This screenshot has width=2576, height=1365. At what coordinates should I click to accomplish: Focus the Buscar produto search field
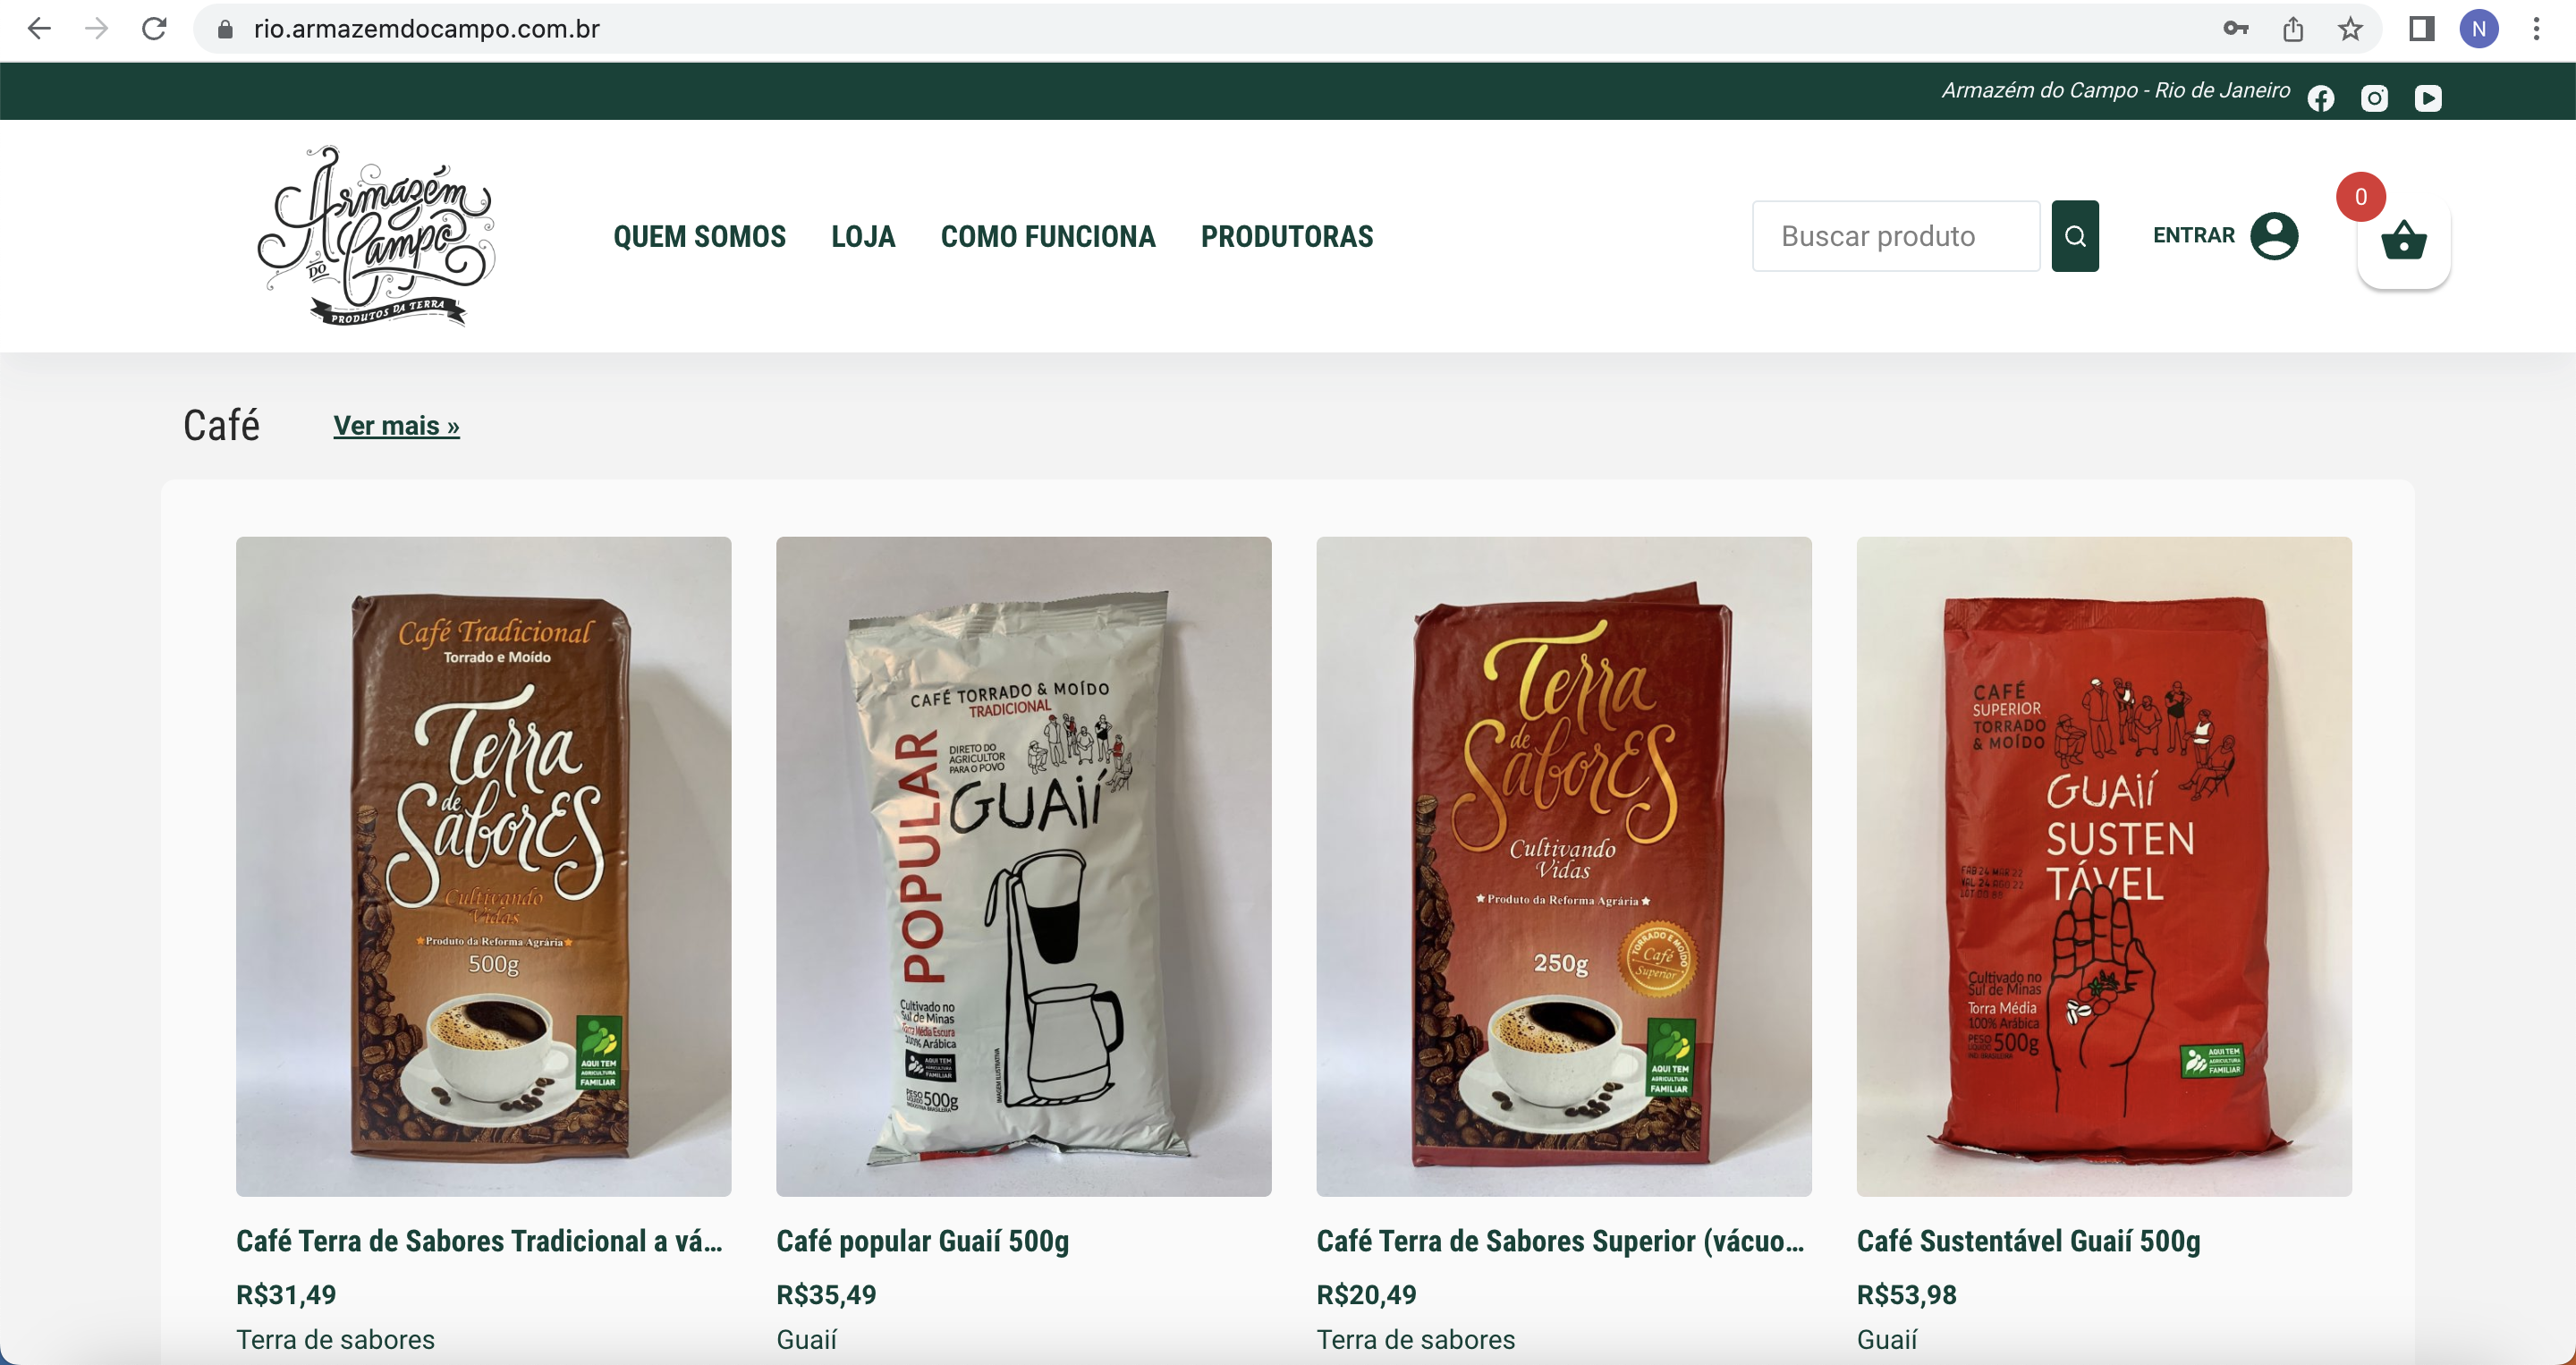click(1896, 236)
